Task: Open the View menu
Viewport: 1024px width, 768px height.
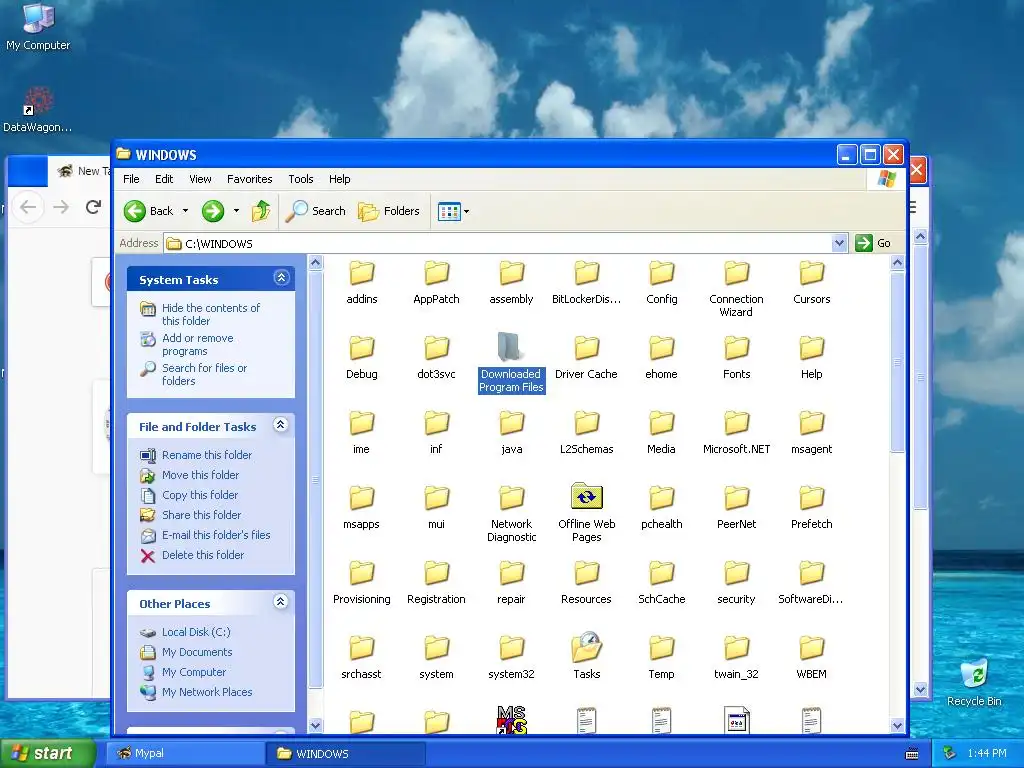Action: tap(200, 179)
